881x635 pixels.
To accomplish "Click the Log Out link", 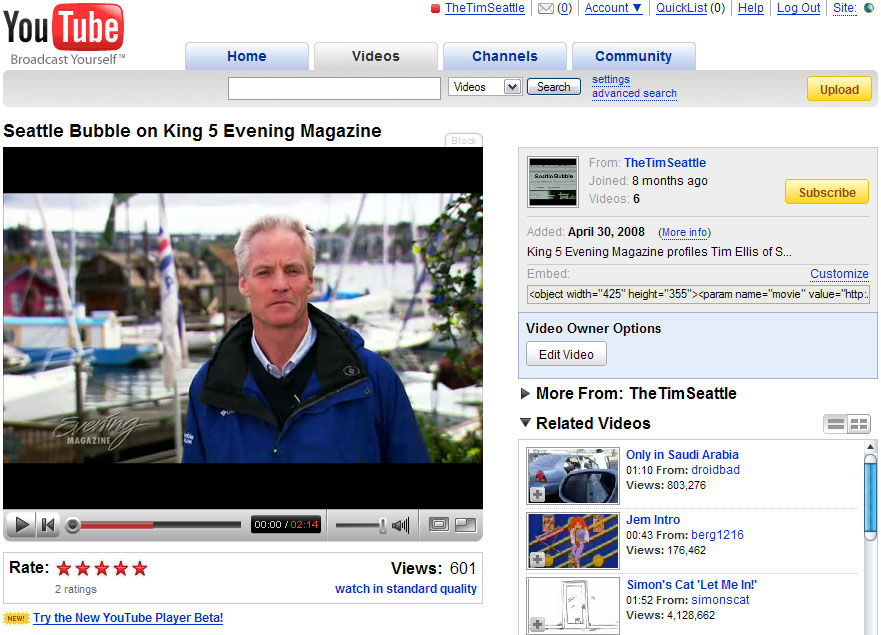I will coord(798,8).
